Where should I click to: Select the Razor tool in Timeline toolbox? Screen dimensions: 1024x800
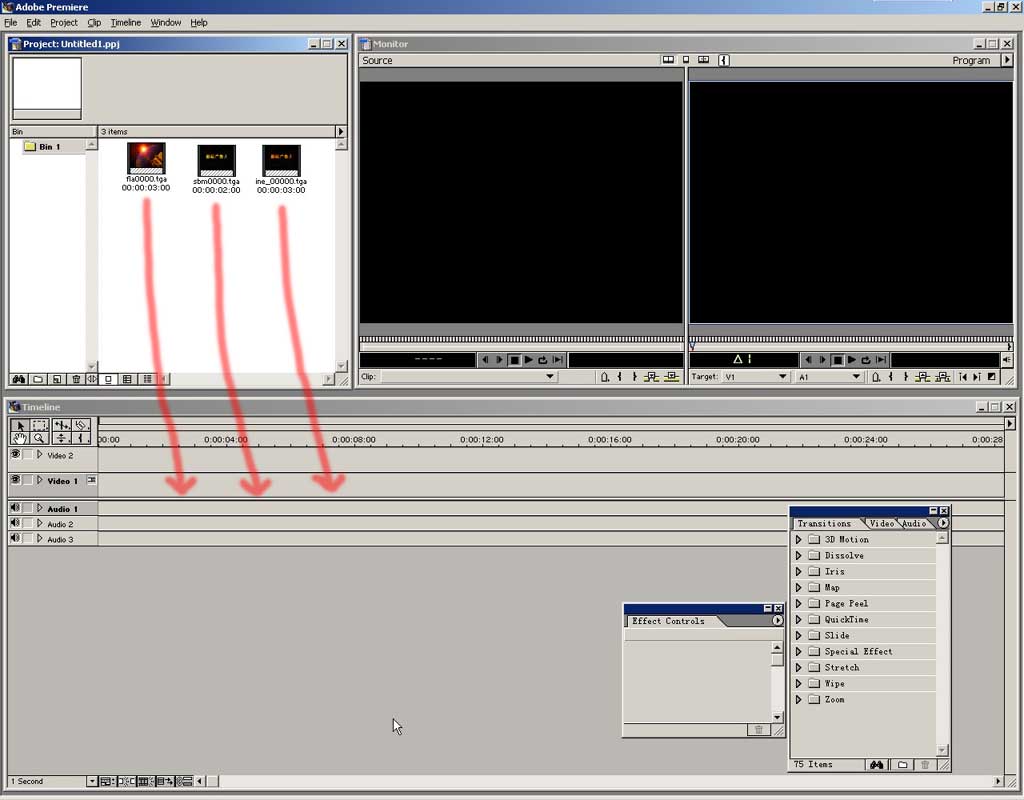(81, 425)
